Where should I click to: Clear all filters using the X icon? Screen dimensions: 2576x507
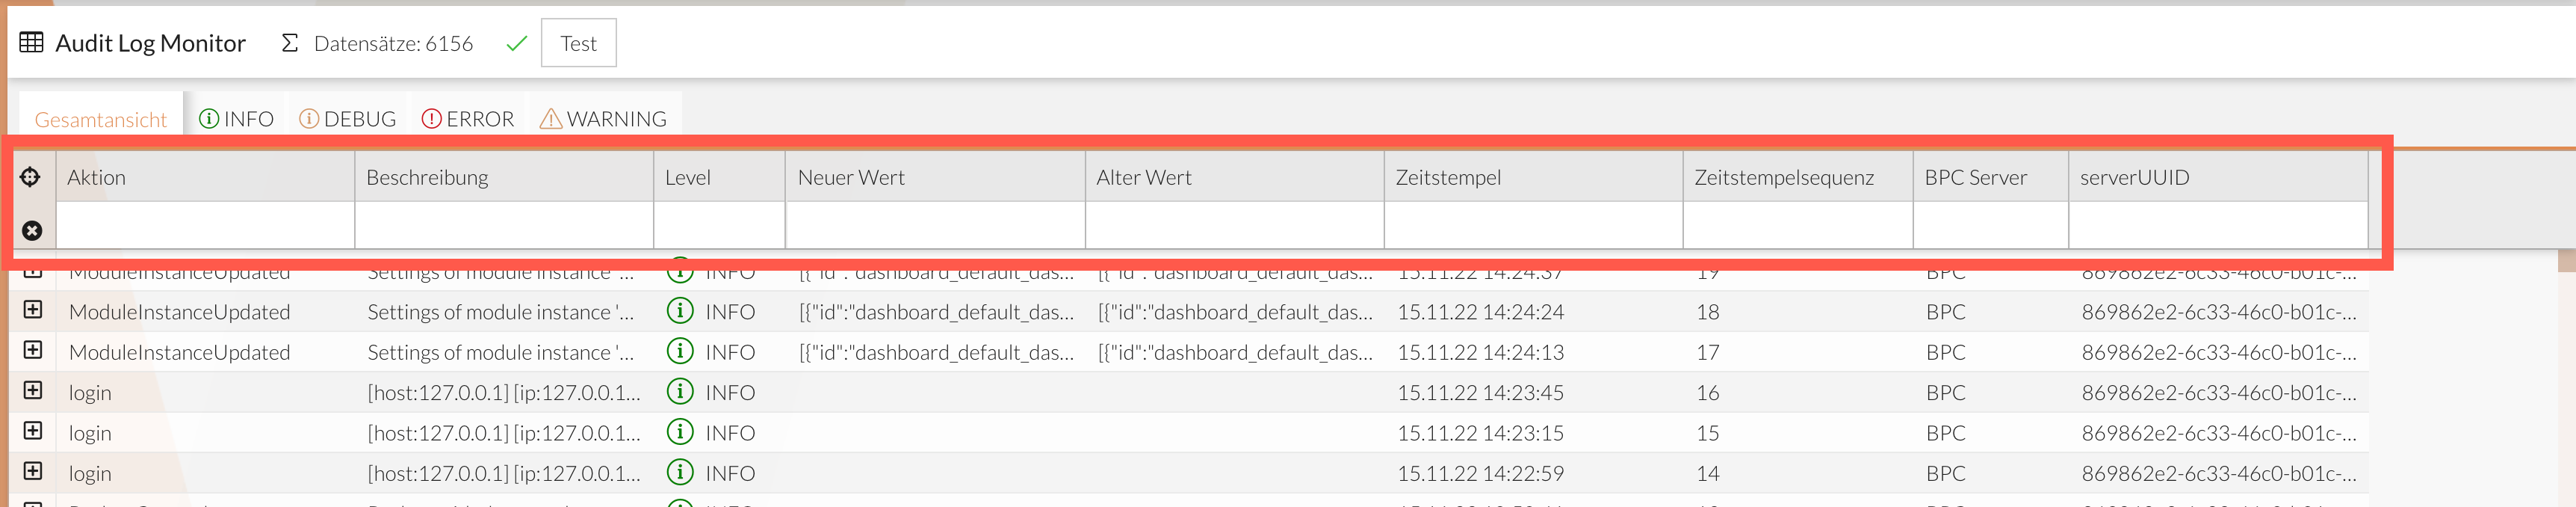[31, 232]
